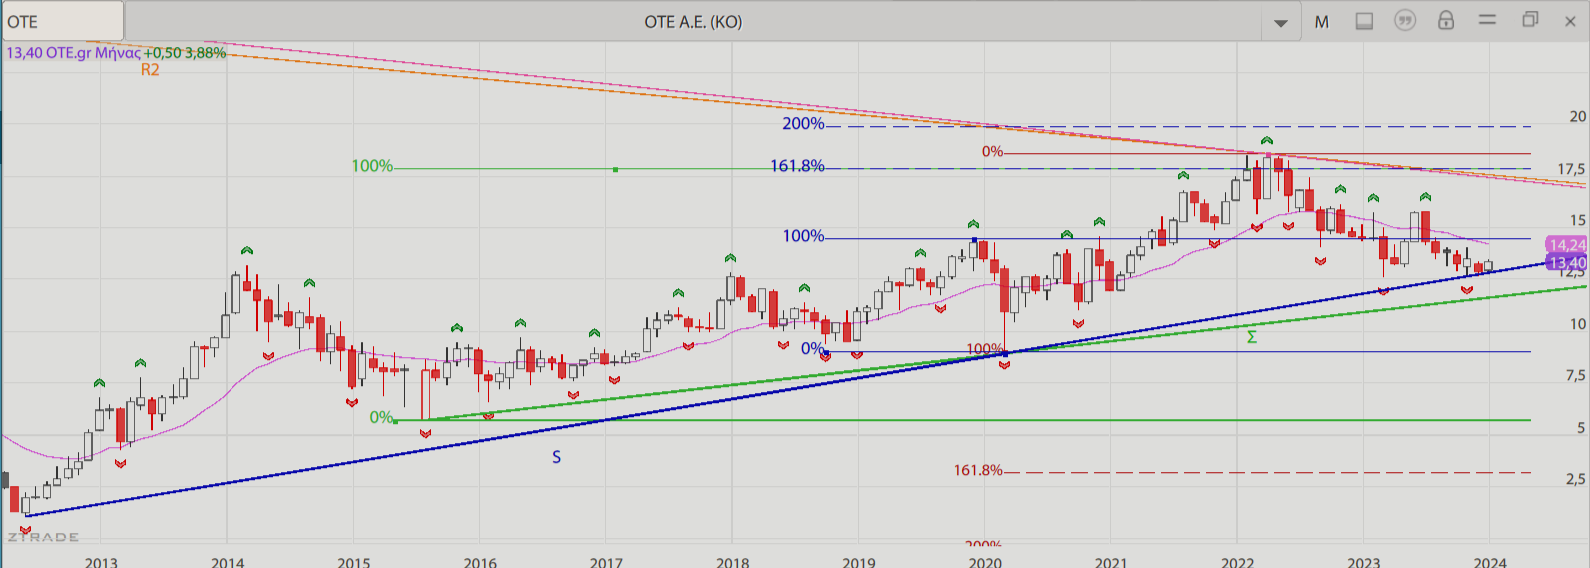The height and width of the screenshot is (568, 1590).
Task: Click the 20 price axis tick
Action: 1578,116
